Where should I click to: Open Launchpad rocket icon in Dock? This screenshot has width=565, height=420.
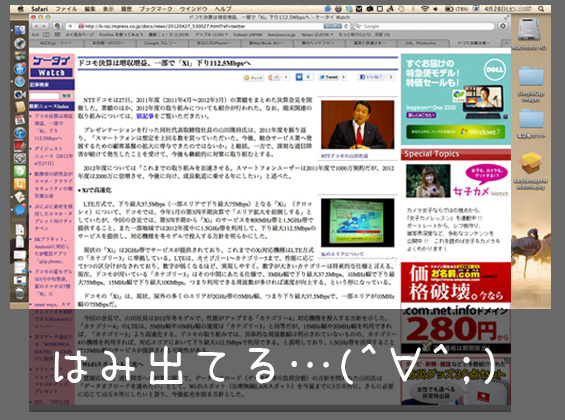[x=19, y=43]
